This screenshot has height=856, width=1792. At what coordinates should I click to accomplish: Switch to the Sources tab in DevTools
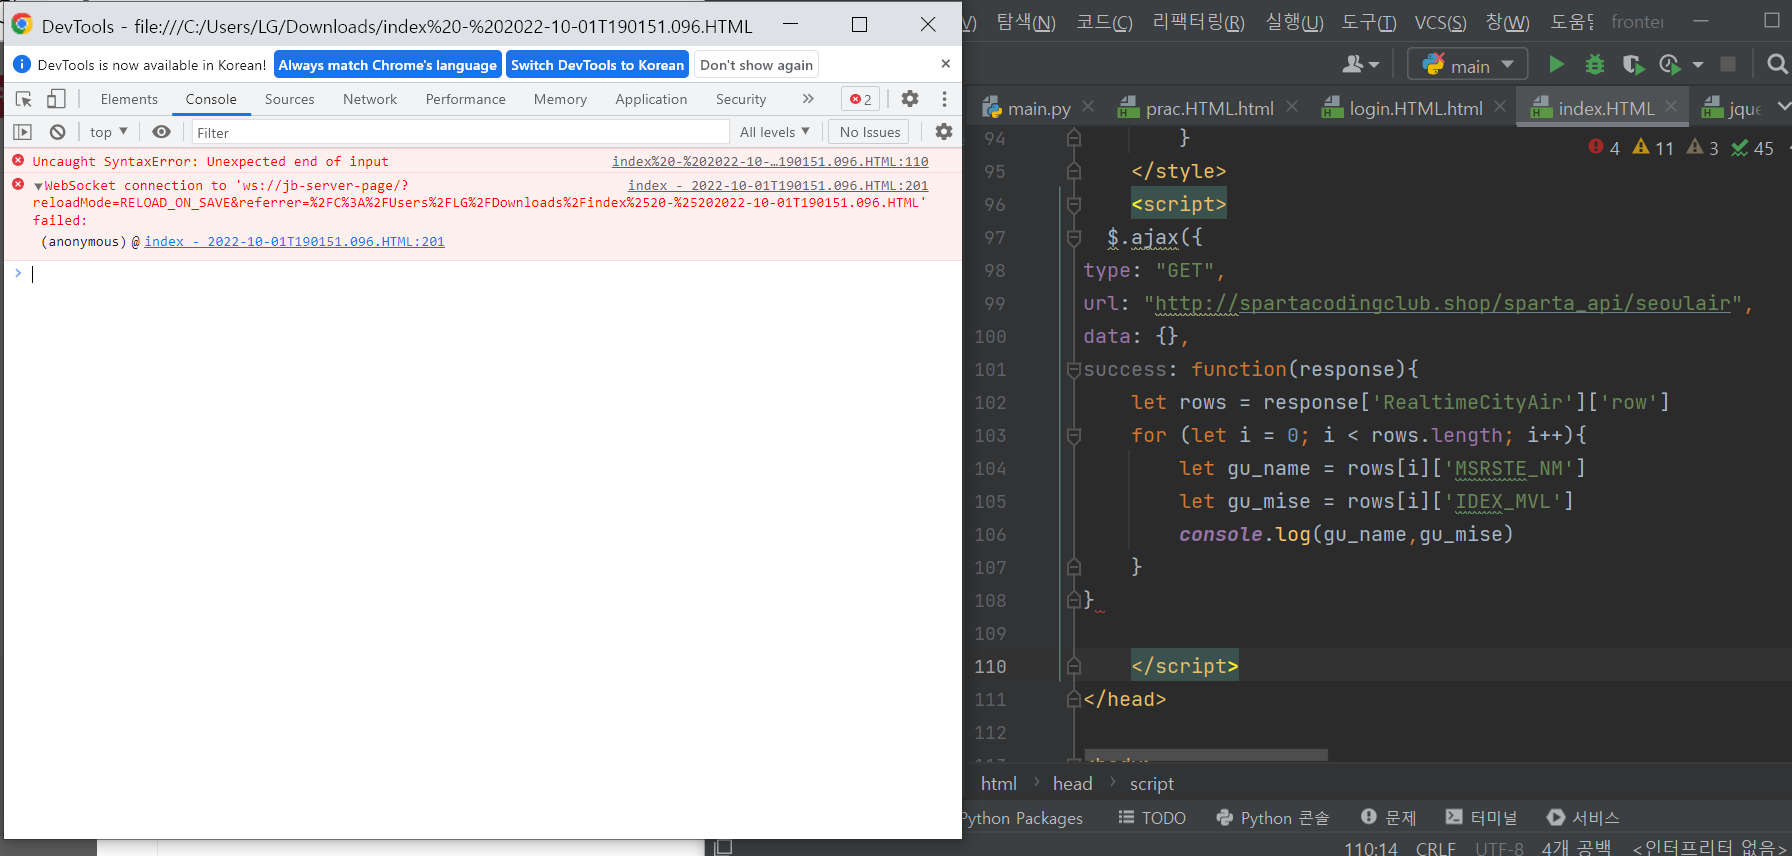(290, 99)
